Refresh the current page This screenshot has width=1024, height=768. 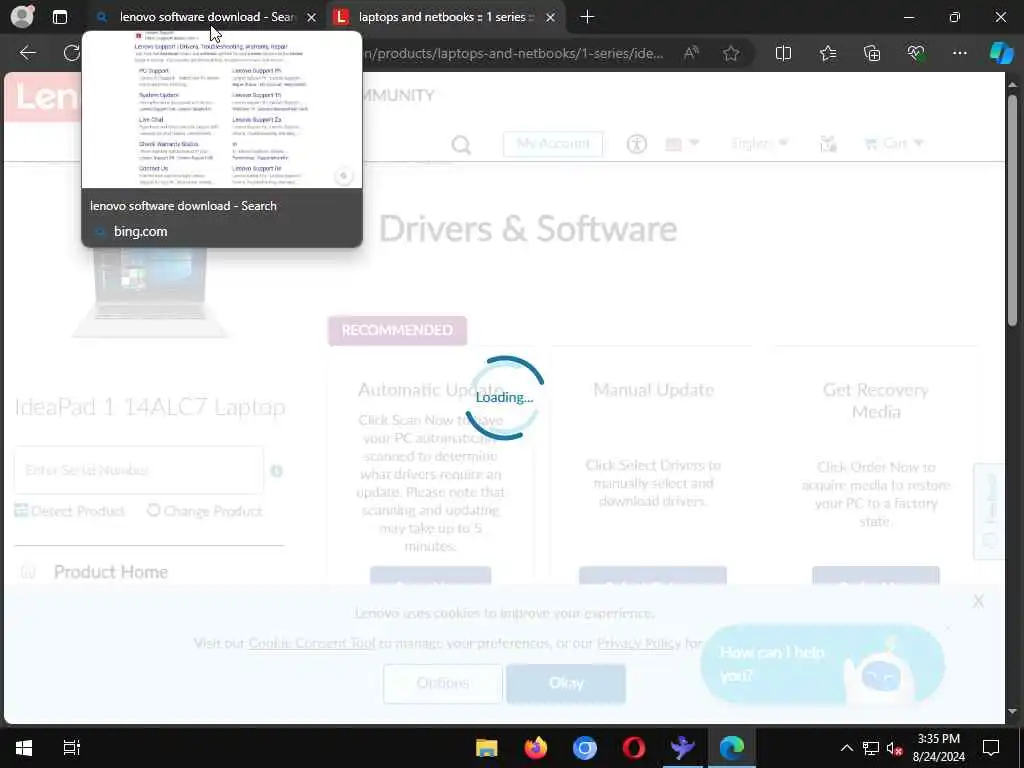click(71, 53)
